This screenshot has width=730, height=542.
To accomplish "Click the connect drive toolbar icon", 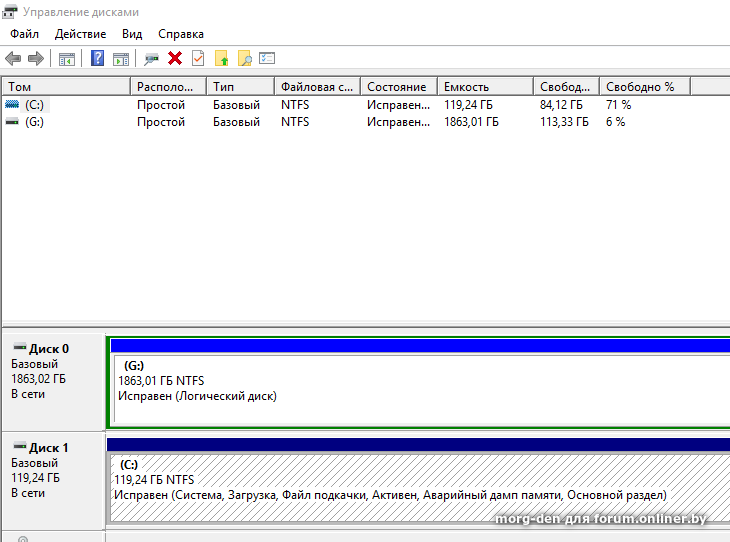I will [x=152, y=59].
